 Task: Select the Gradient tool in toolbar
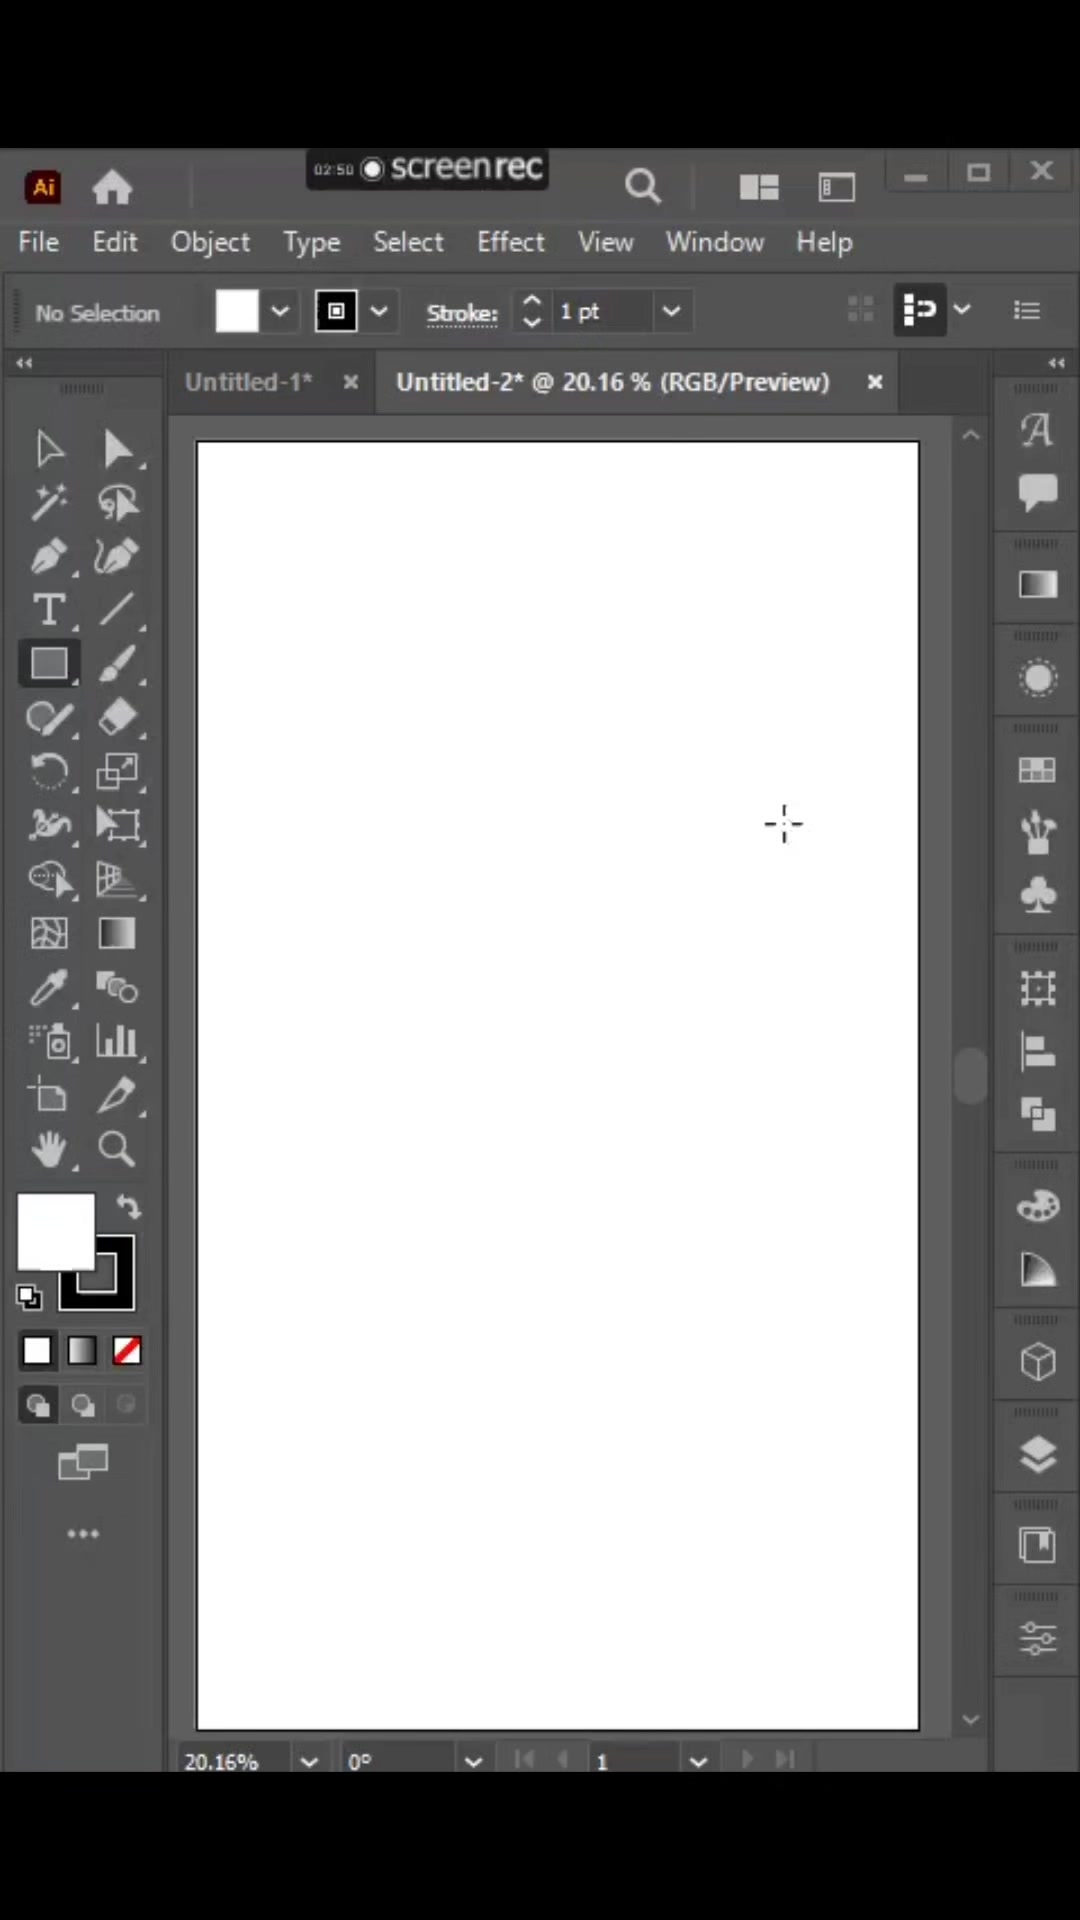coord(117,933)
